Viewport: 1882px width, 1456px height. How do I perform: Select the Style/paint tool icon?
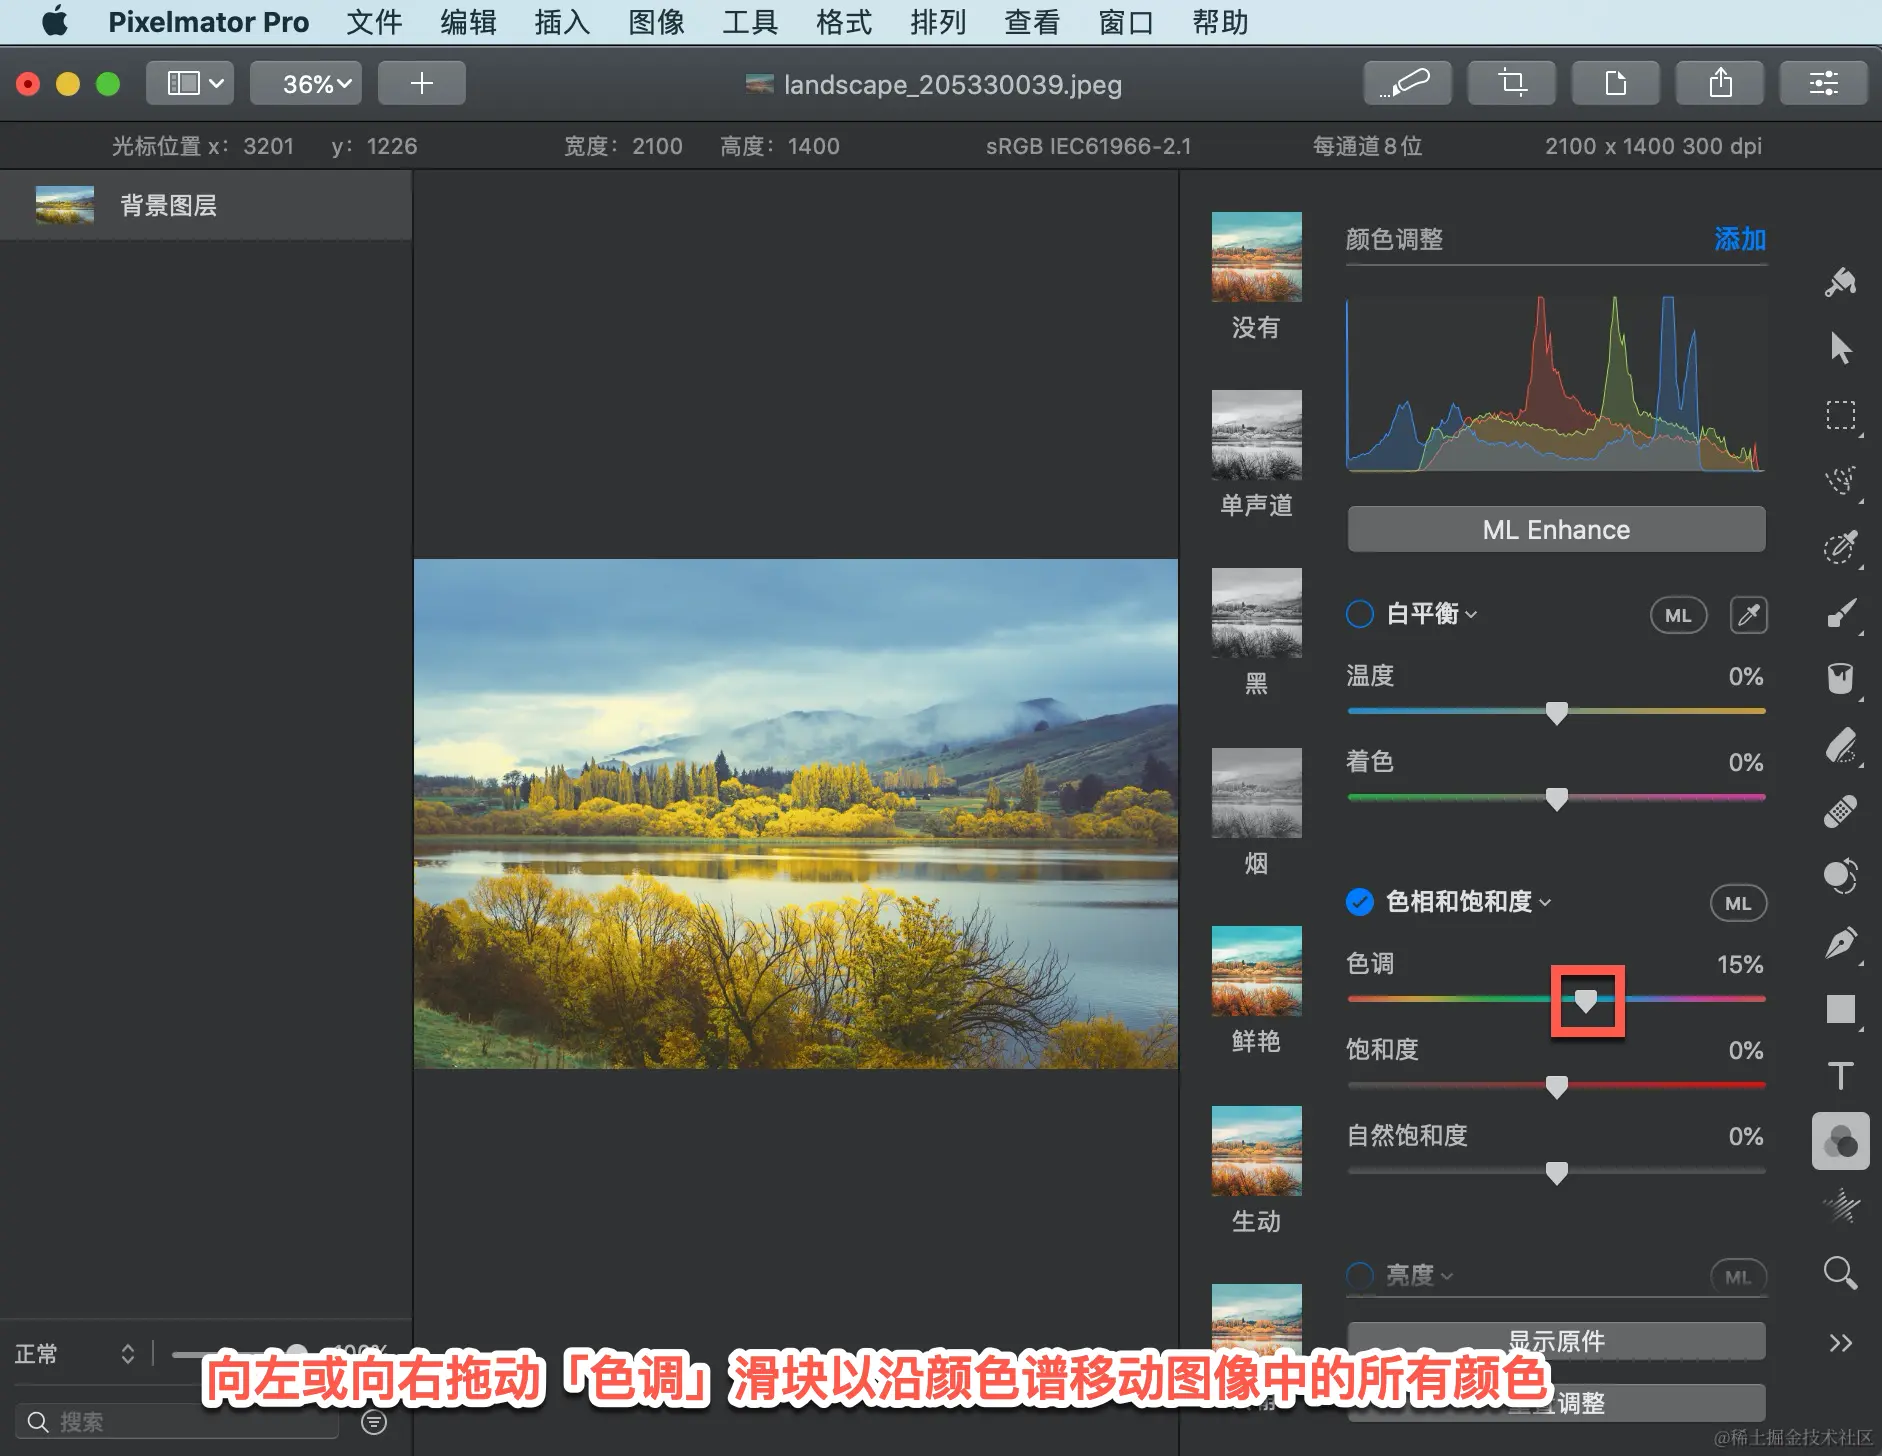[1840, 283]
